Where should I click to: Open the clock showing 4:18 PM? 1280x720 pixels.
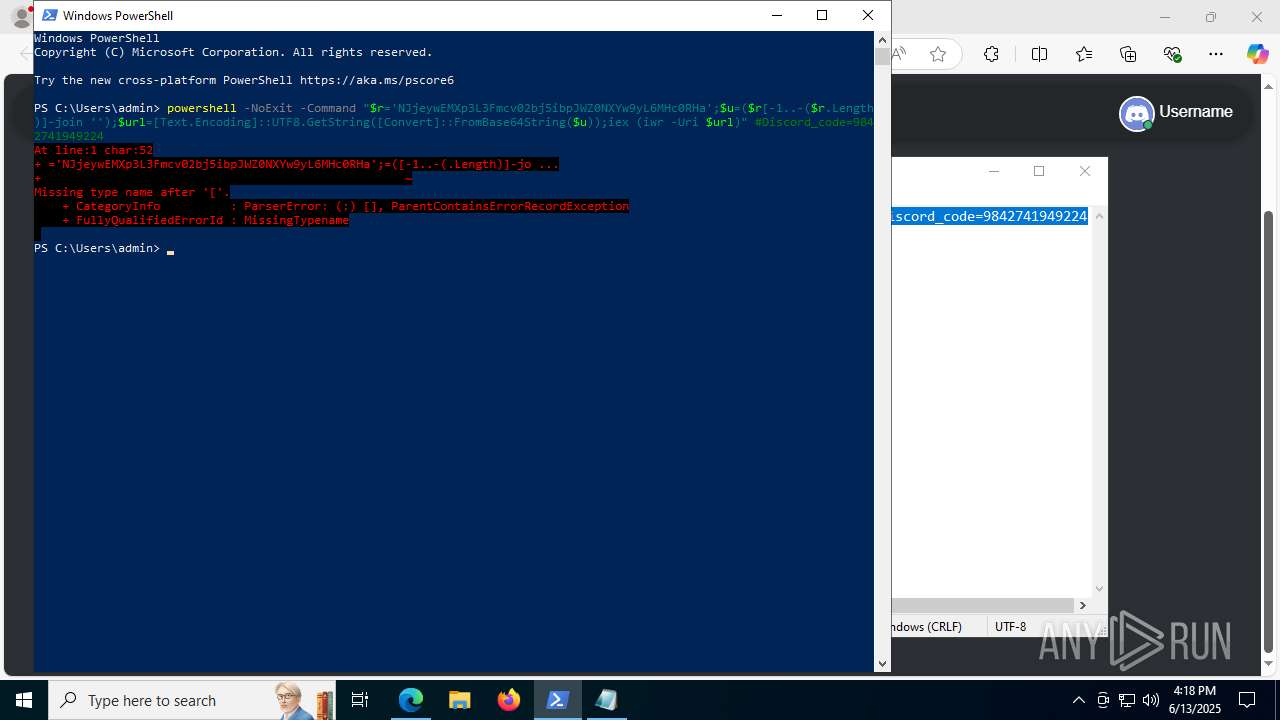1195,700
